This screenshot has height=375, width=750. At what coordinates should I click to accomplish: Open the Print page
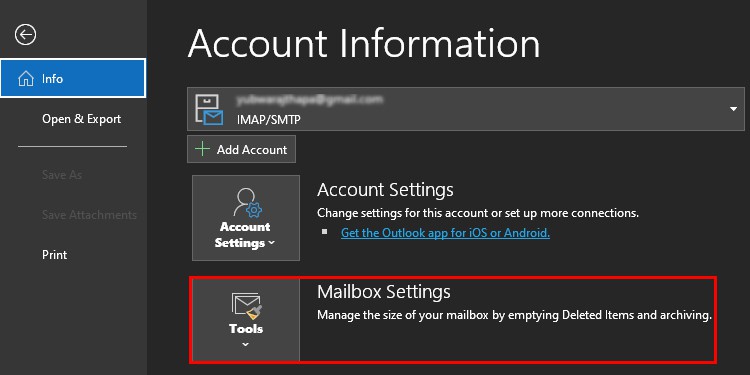(55, 255)
